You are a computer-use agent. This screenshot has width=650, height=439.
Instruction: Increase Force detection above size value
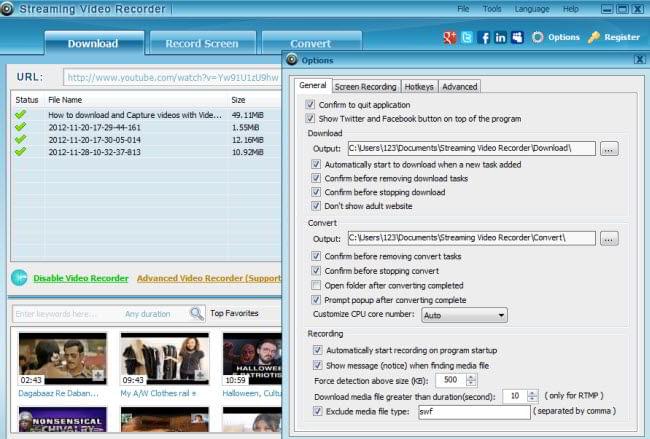(471, 377)
